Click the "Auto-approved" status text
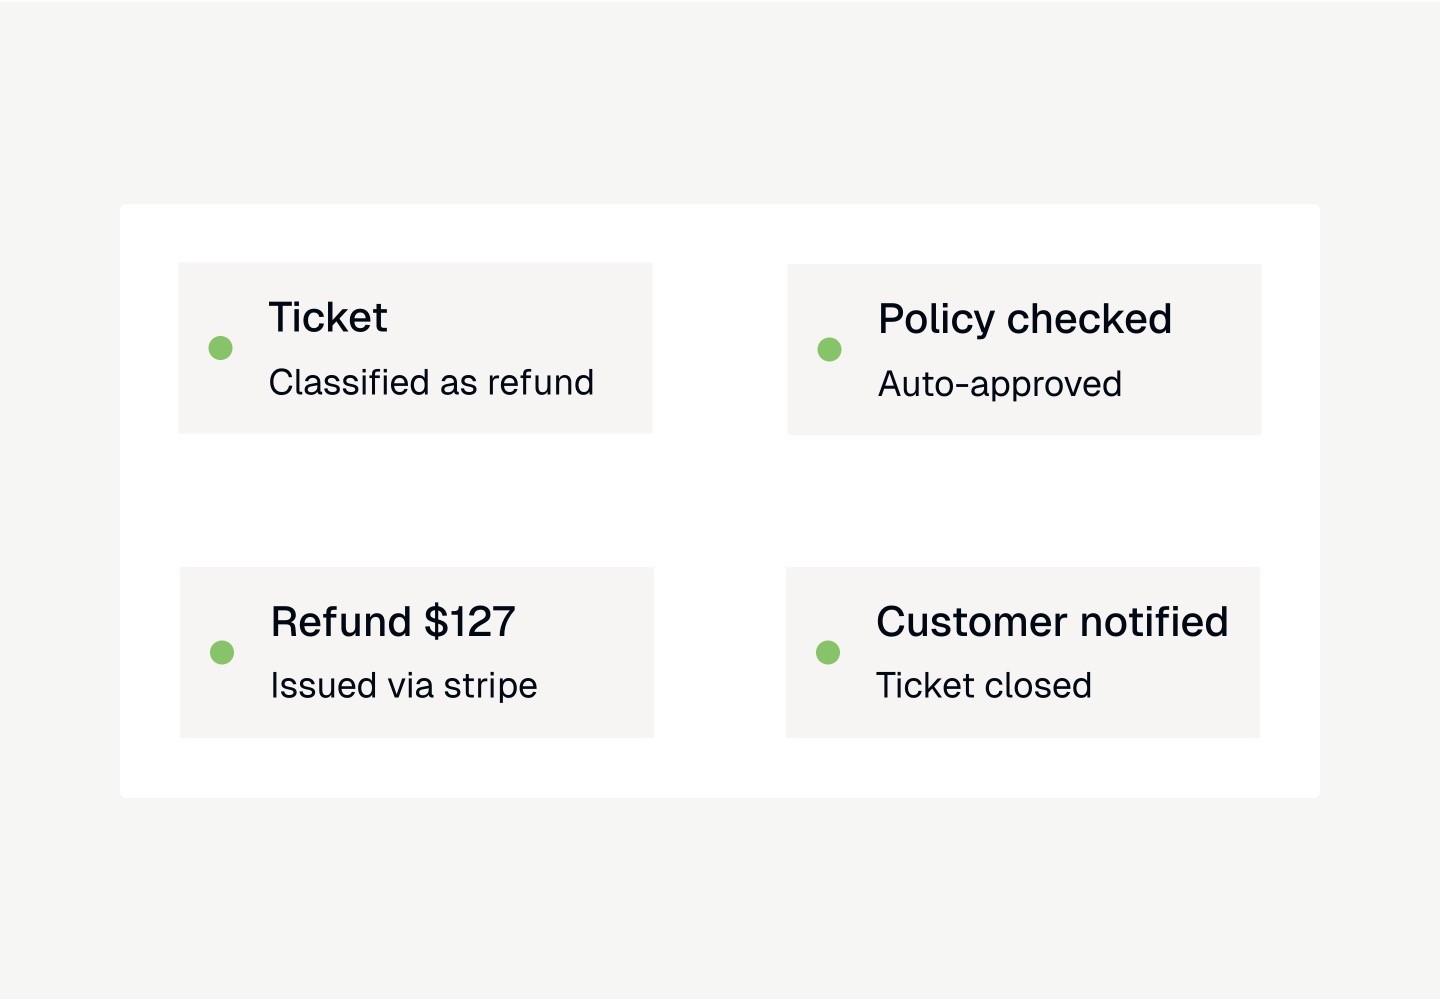 coord(999,384)
